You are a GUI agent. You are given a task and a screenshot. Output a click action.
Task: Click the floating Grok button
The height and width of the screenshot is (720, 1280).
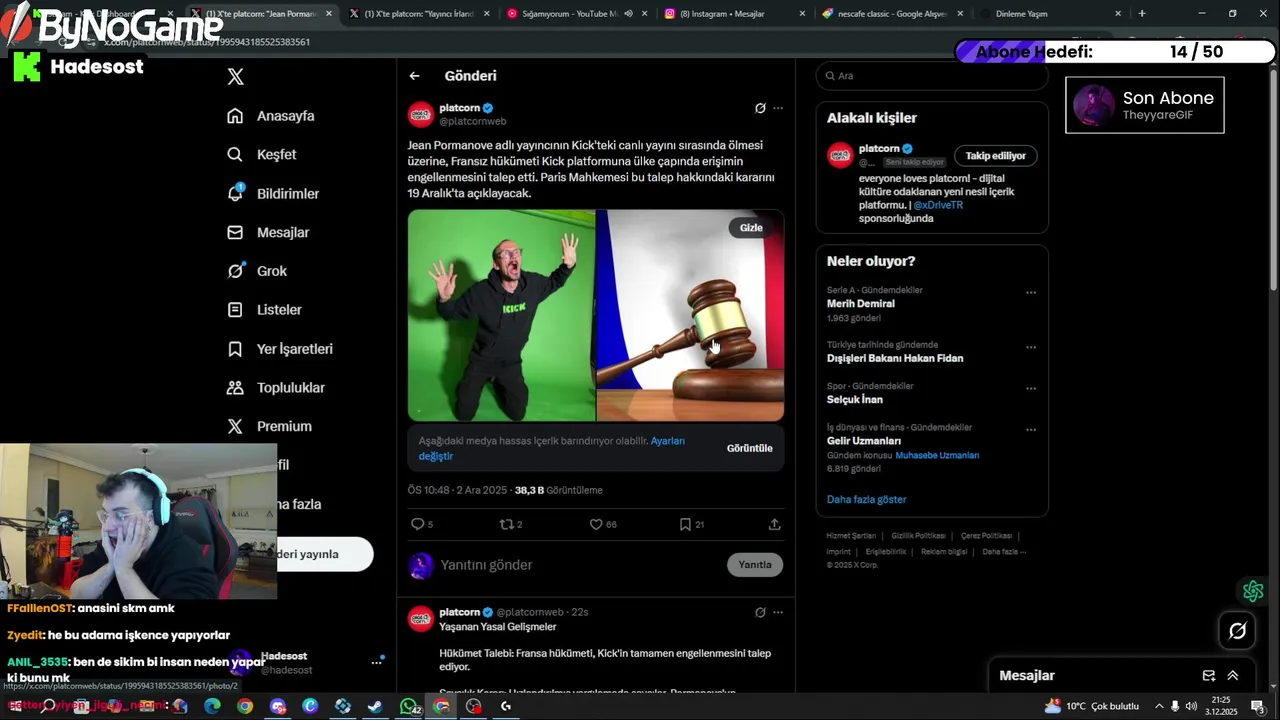[x=1238, y=630]
